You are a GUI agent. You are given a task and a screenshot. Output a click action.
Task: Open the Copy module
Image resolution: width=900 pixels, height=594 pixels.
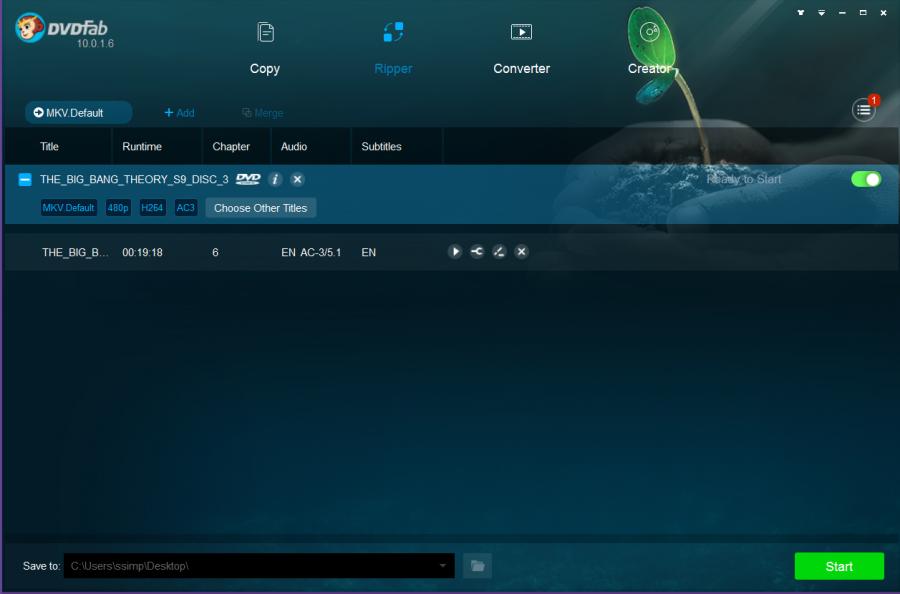265,49
